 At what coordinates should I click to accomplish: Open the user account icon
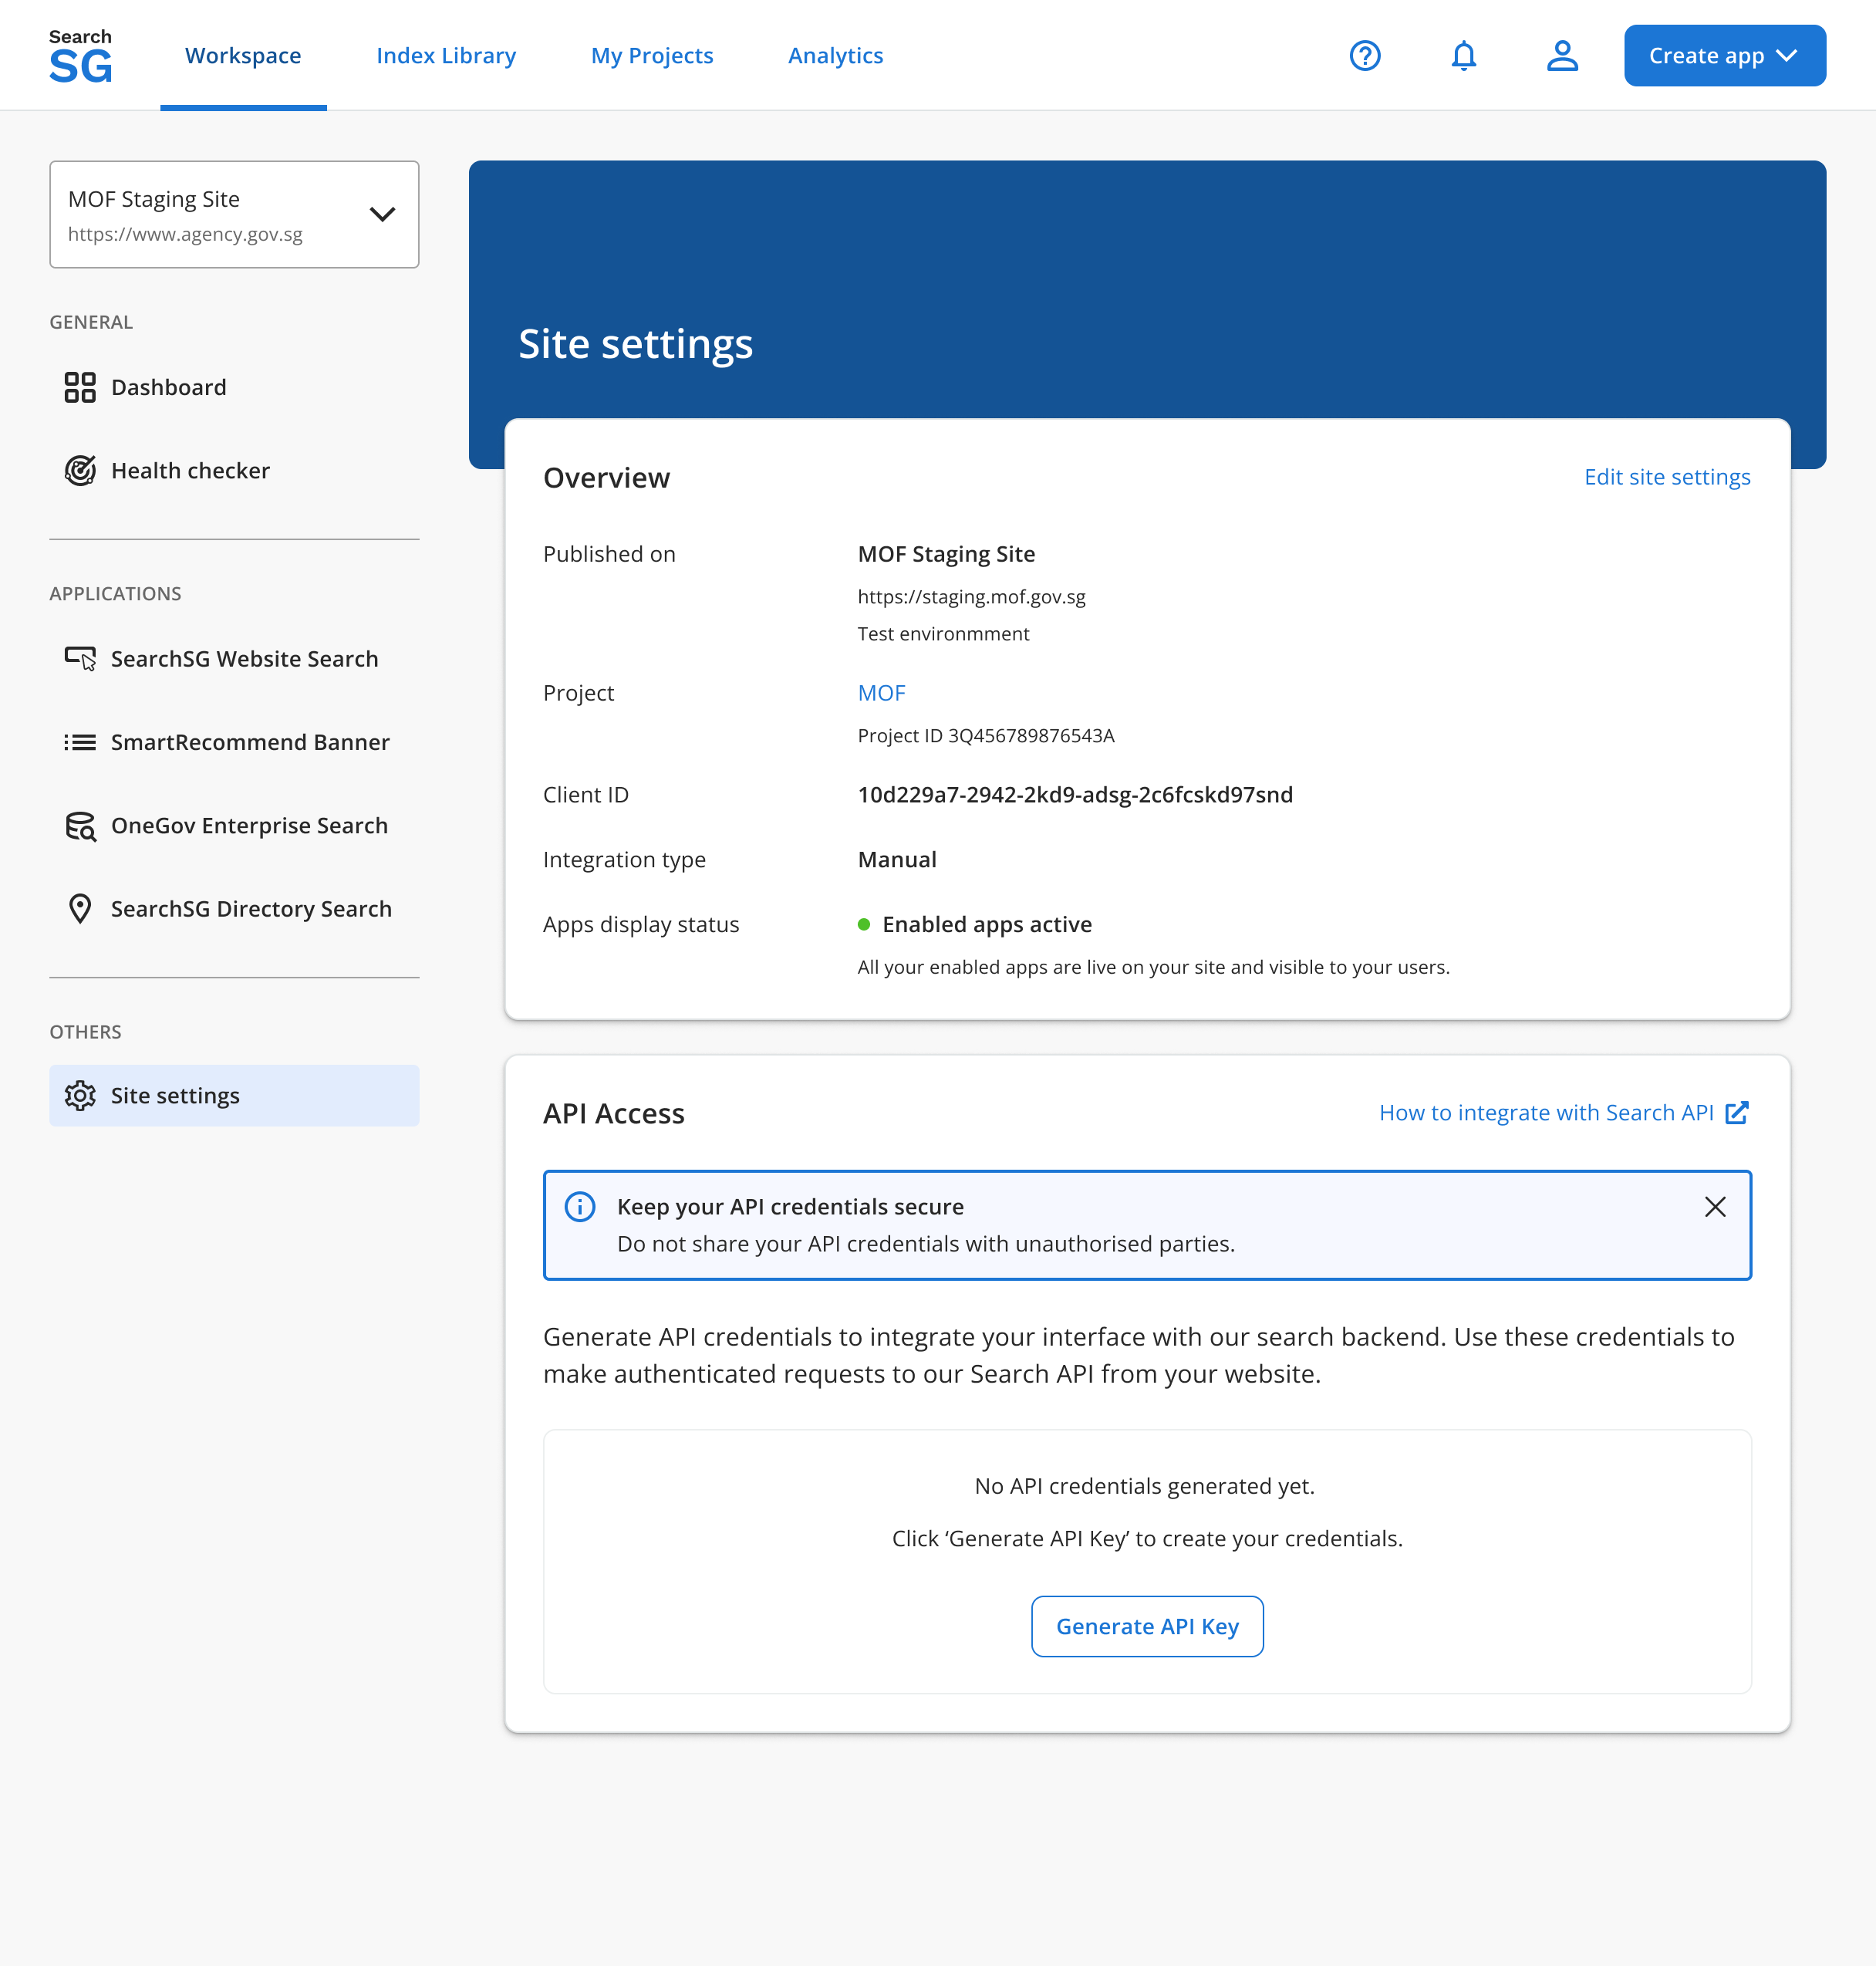click(1561, 55)
